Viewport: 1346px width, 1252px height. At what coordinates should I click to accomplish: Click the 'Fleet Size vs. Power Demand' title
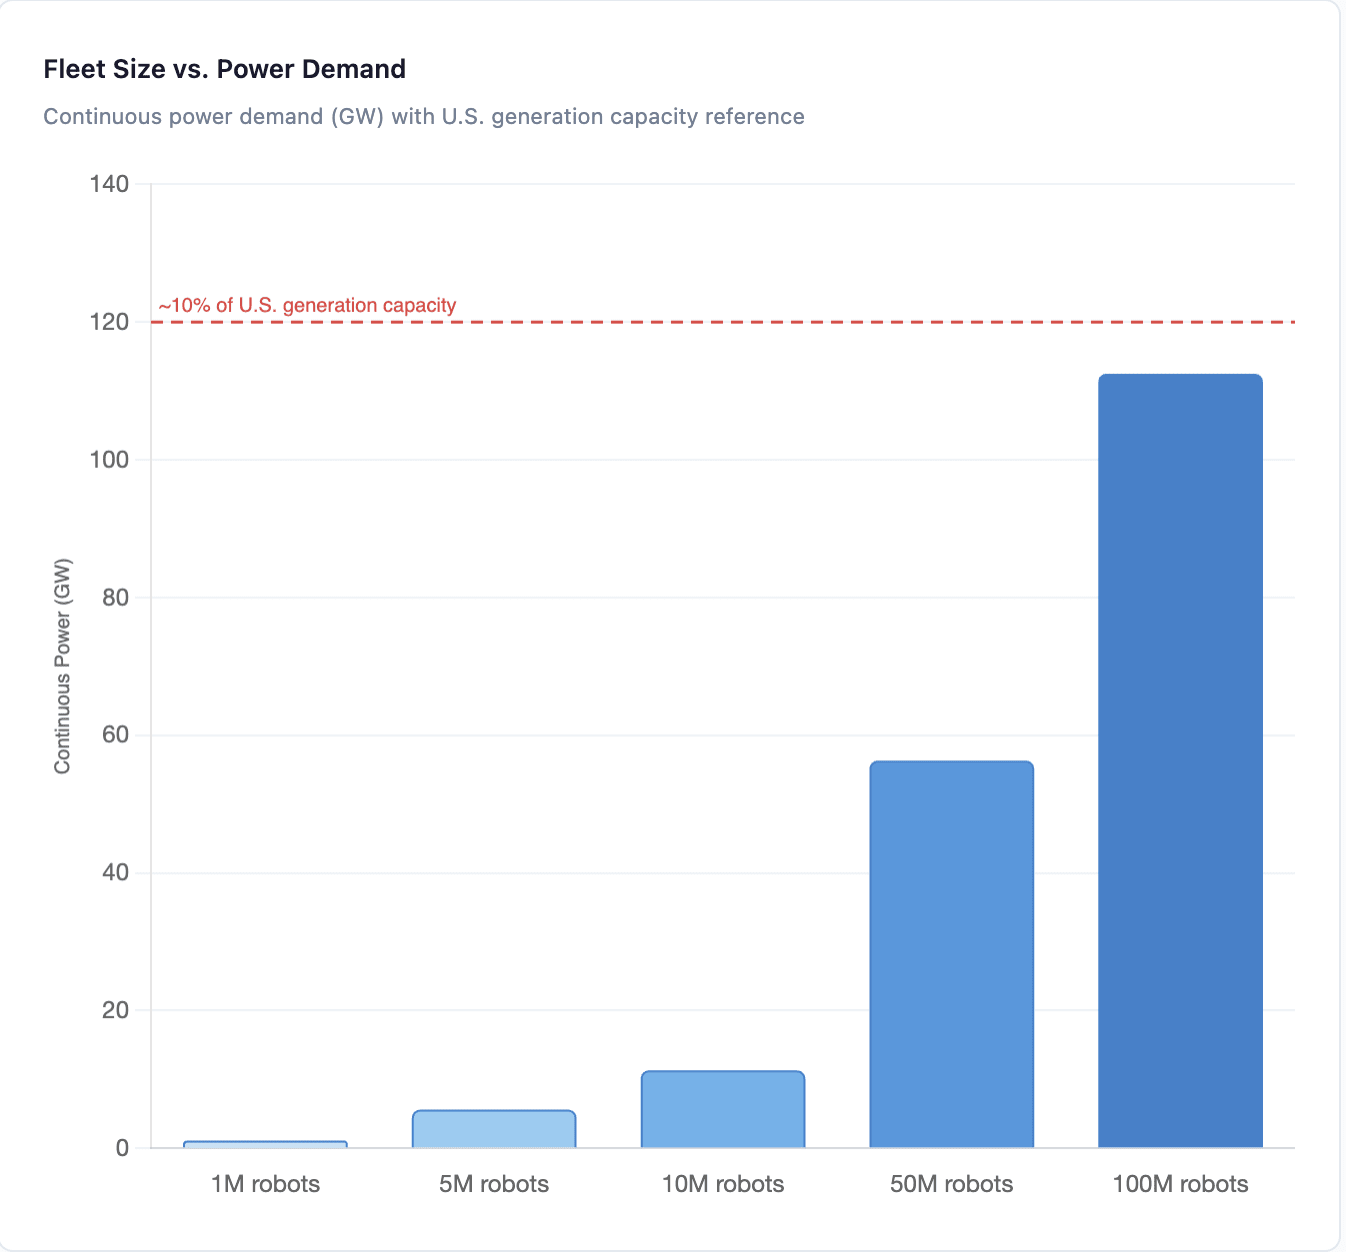coord(224,69)
